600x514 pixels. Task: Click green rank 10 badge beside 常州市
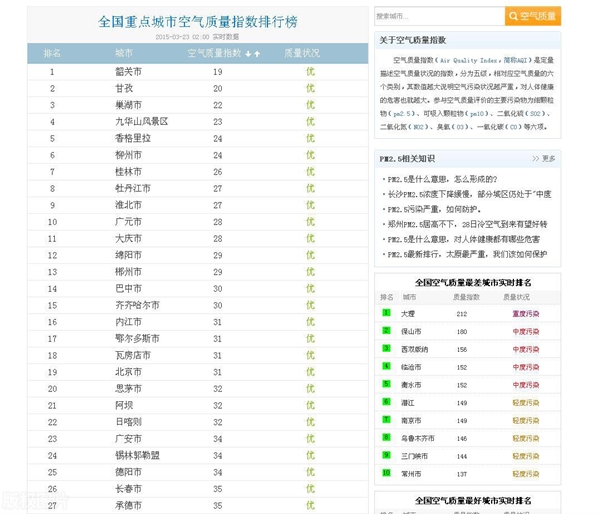(x=386, y=473)
